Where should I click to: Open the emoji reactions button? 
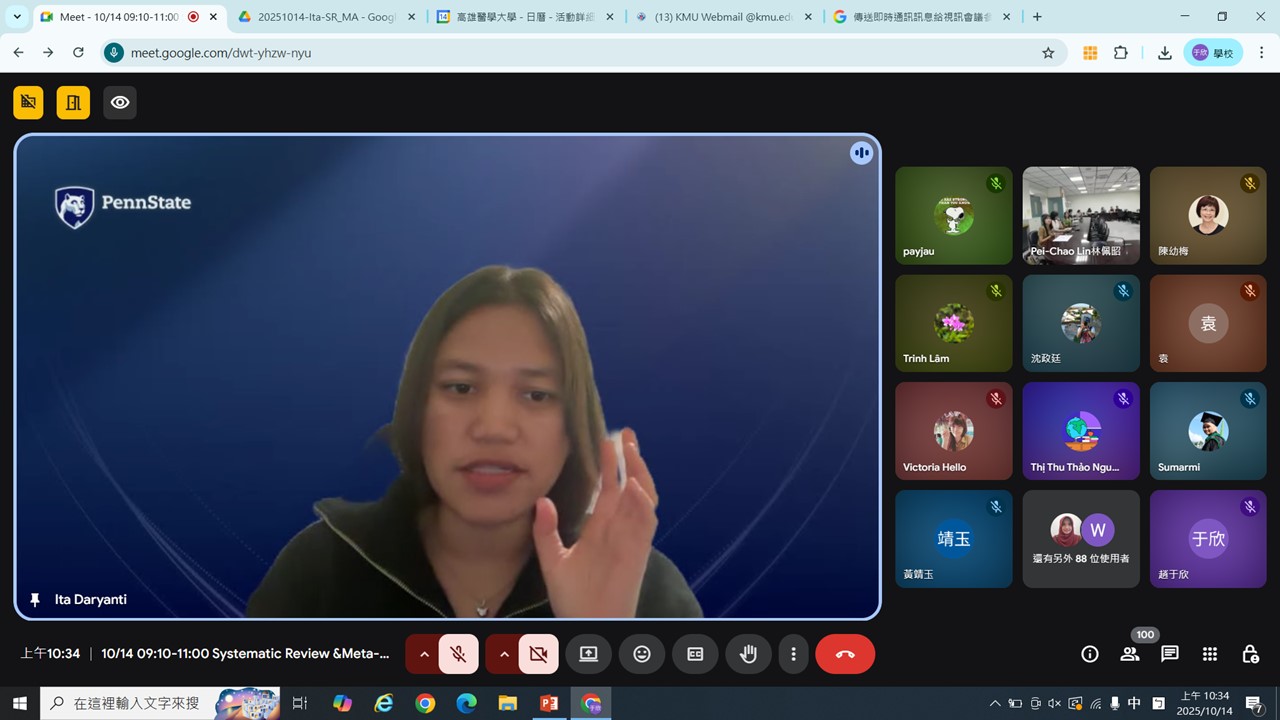coord(642,654)
